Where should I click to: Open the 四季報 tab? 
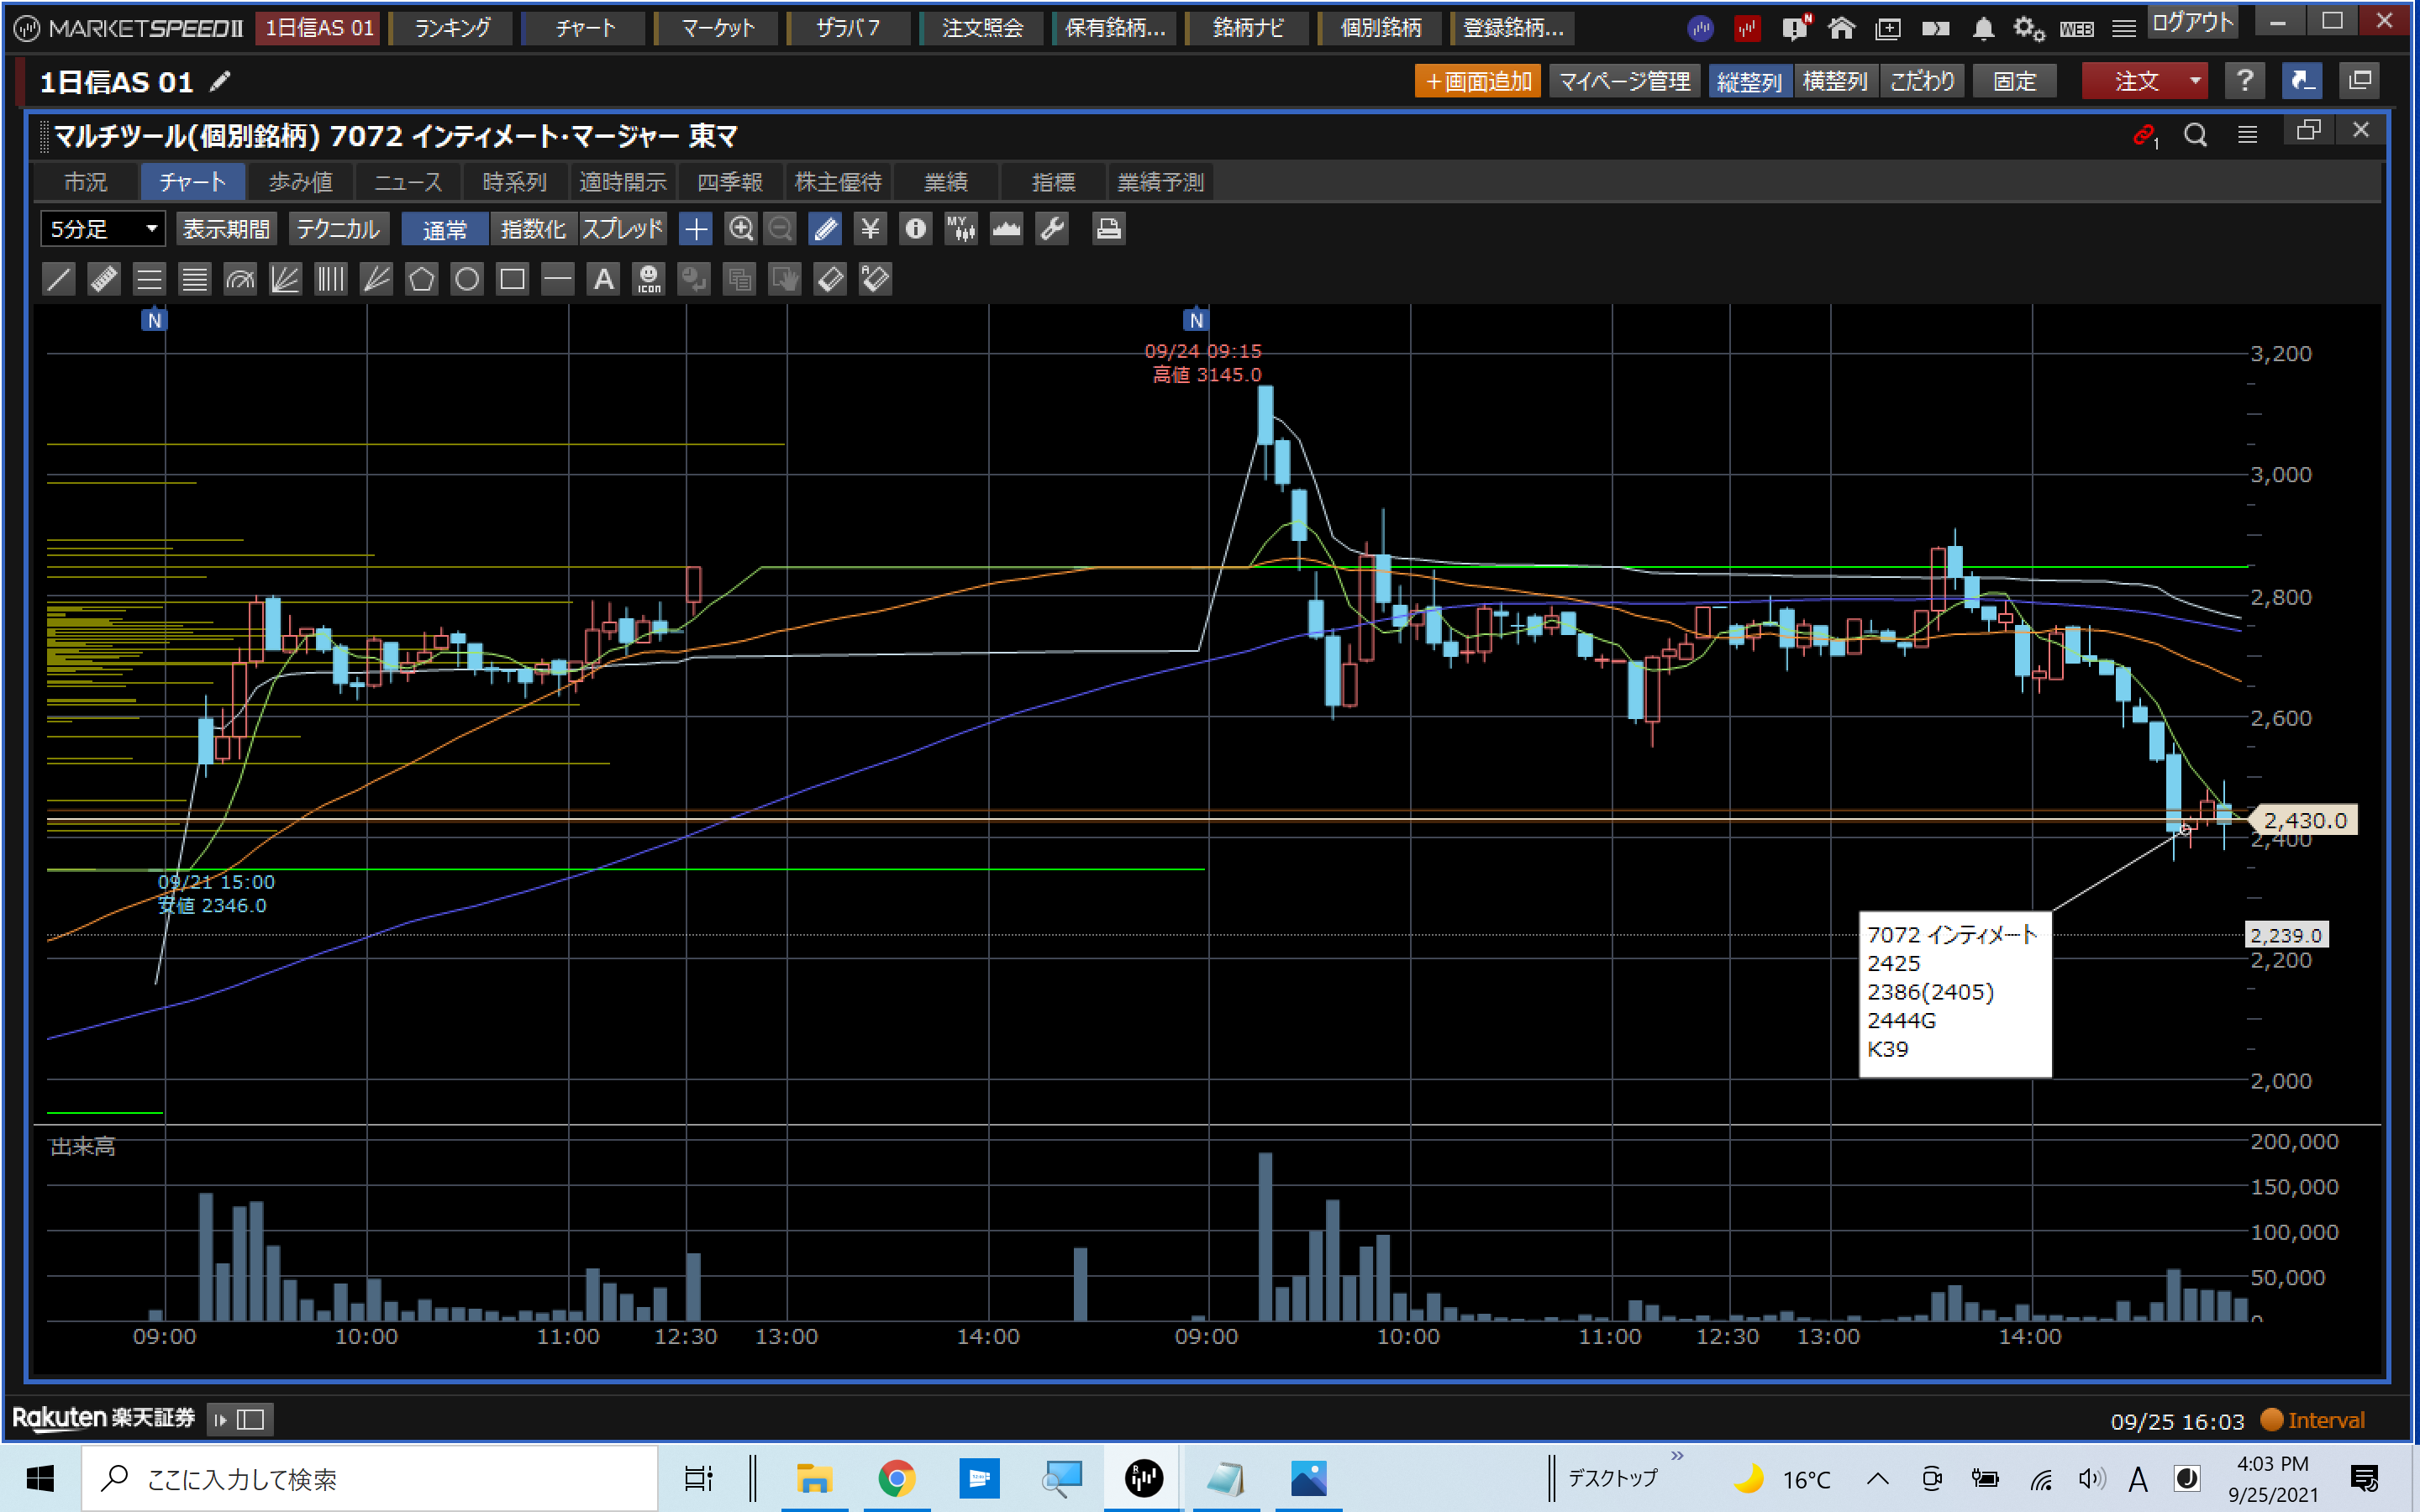pos(730,182)
